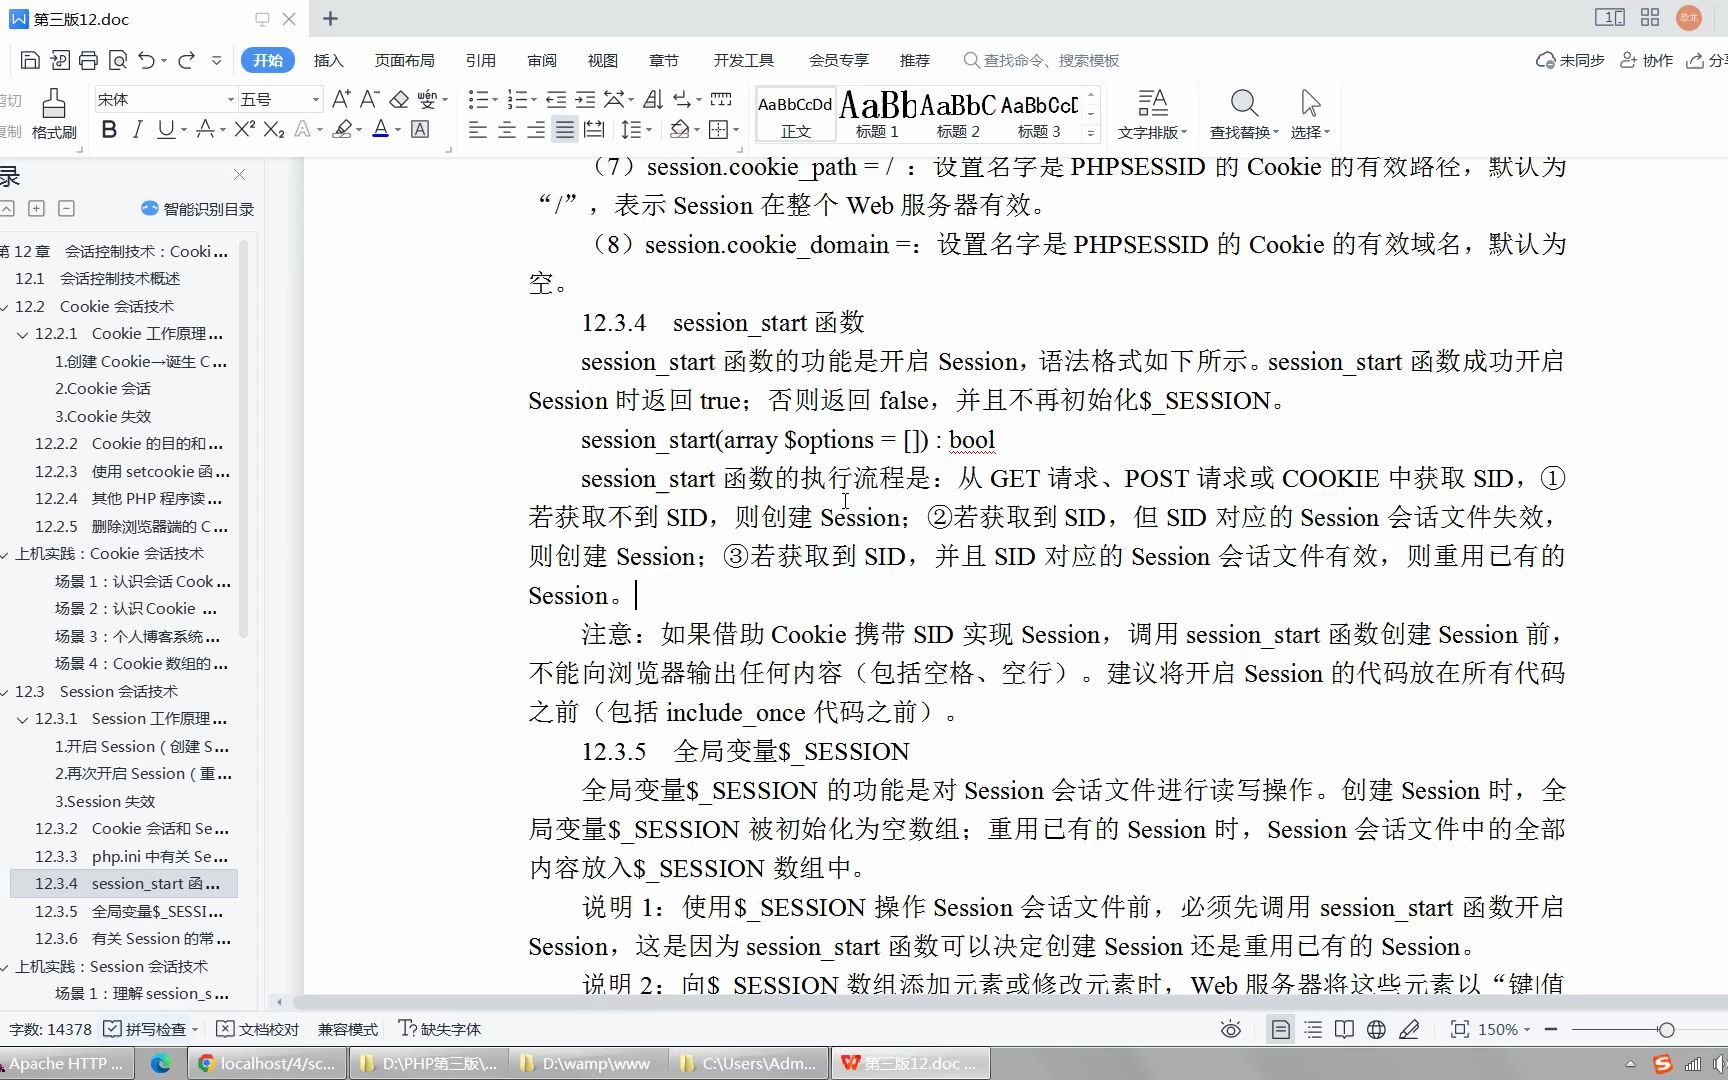Toggle bold formatting

point(108,129)
